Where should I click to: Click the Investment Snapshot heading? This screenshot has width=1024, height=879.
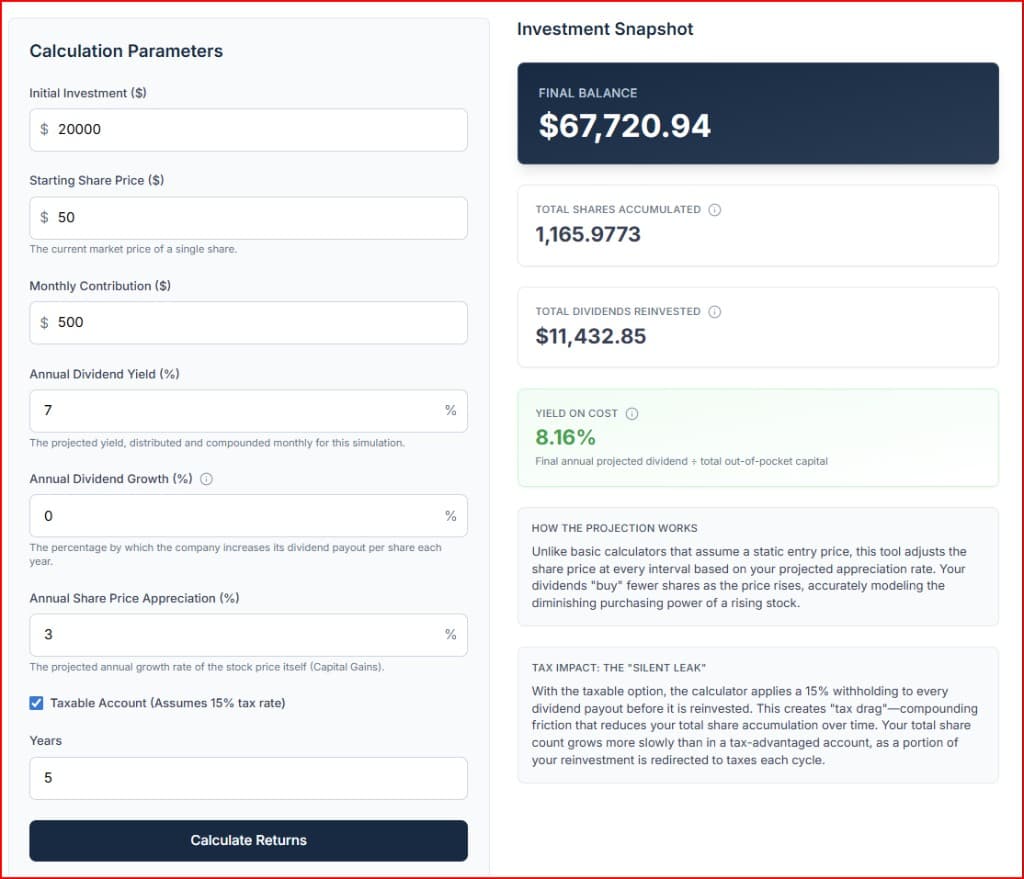click(604, 29)
